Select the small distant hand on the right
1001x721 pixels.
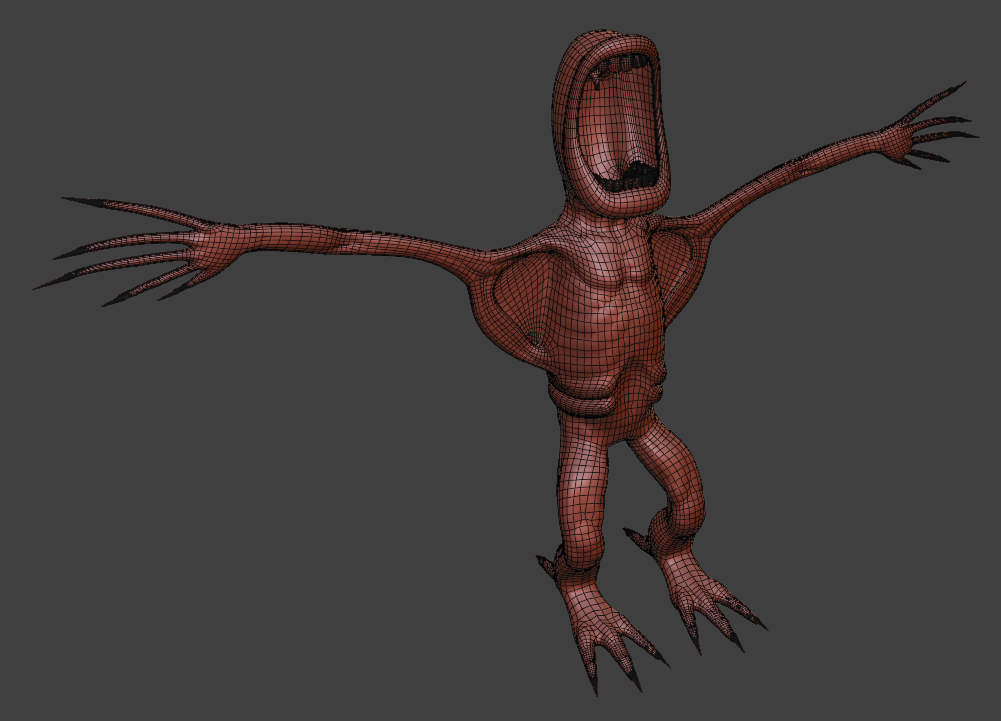tap(918, 133)
